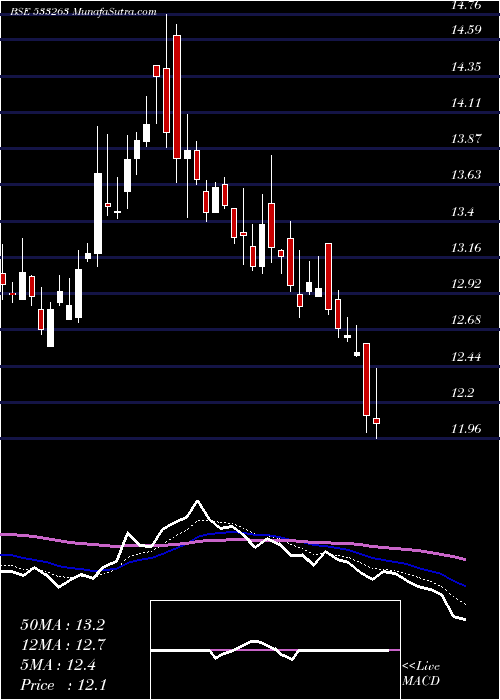Click the 14.59 price axis label

[x=466, y=30]
